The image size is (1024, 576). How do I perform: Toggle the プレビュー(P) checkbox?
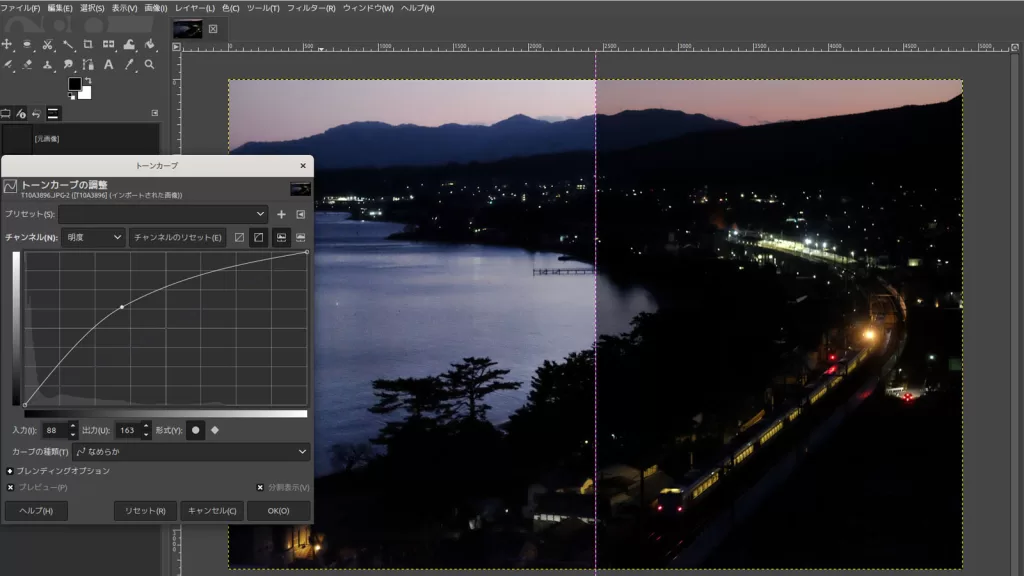tap(11, 487)
